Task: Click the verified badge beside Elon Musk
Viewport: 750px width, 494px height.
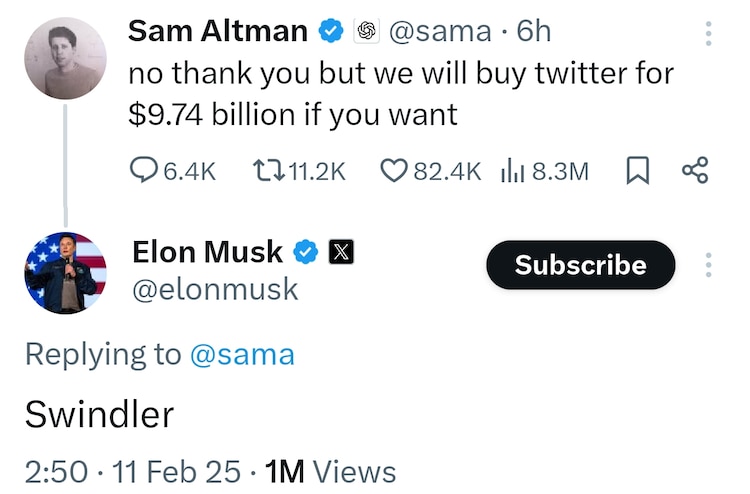Action: tap(305, 253)
